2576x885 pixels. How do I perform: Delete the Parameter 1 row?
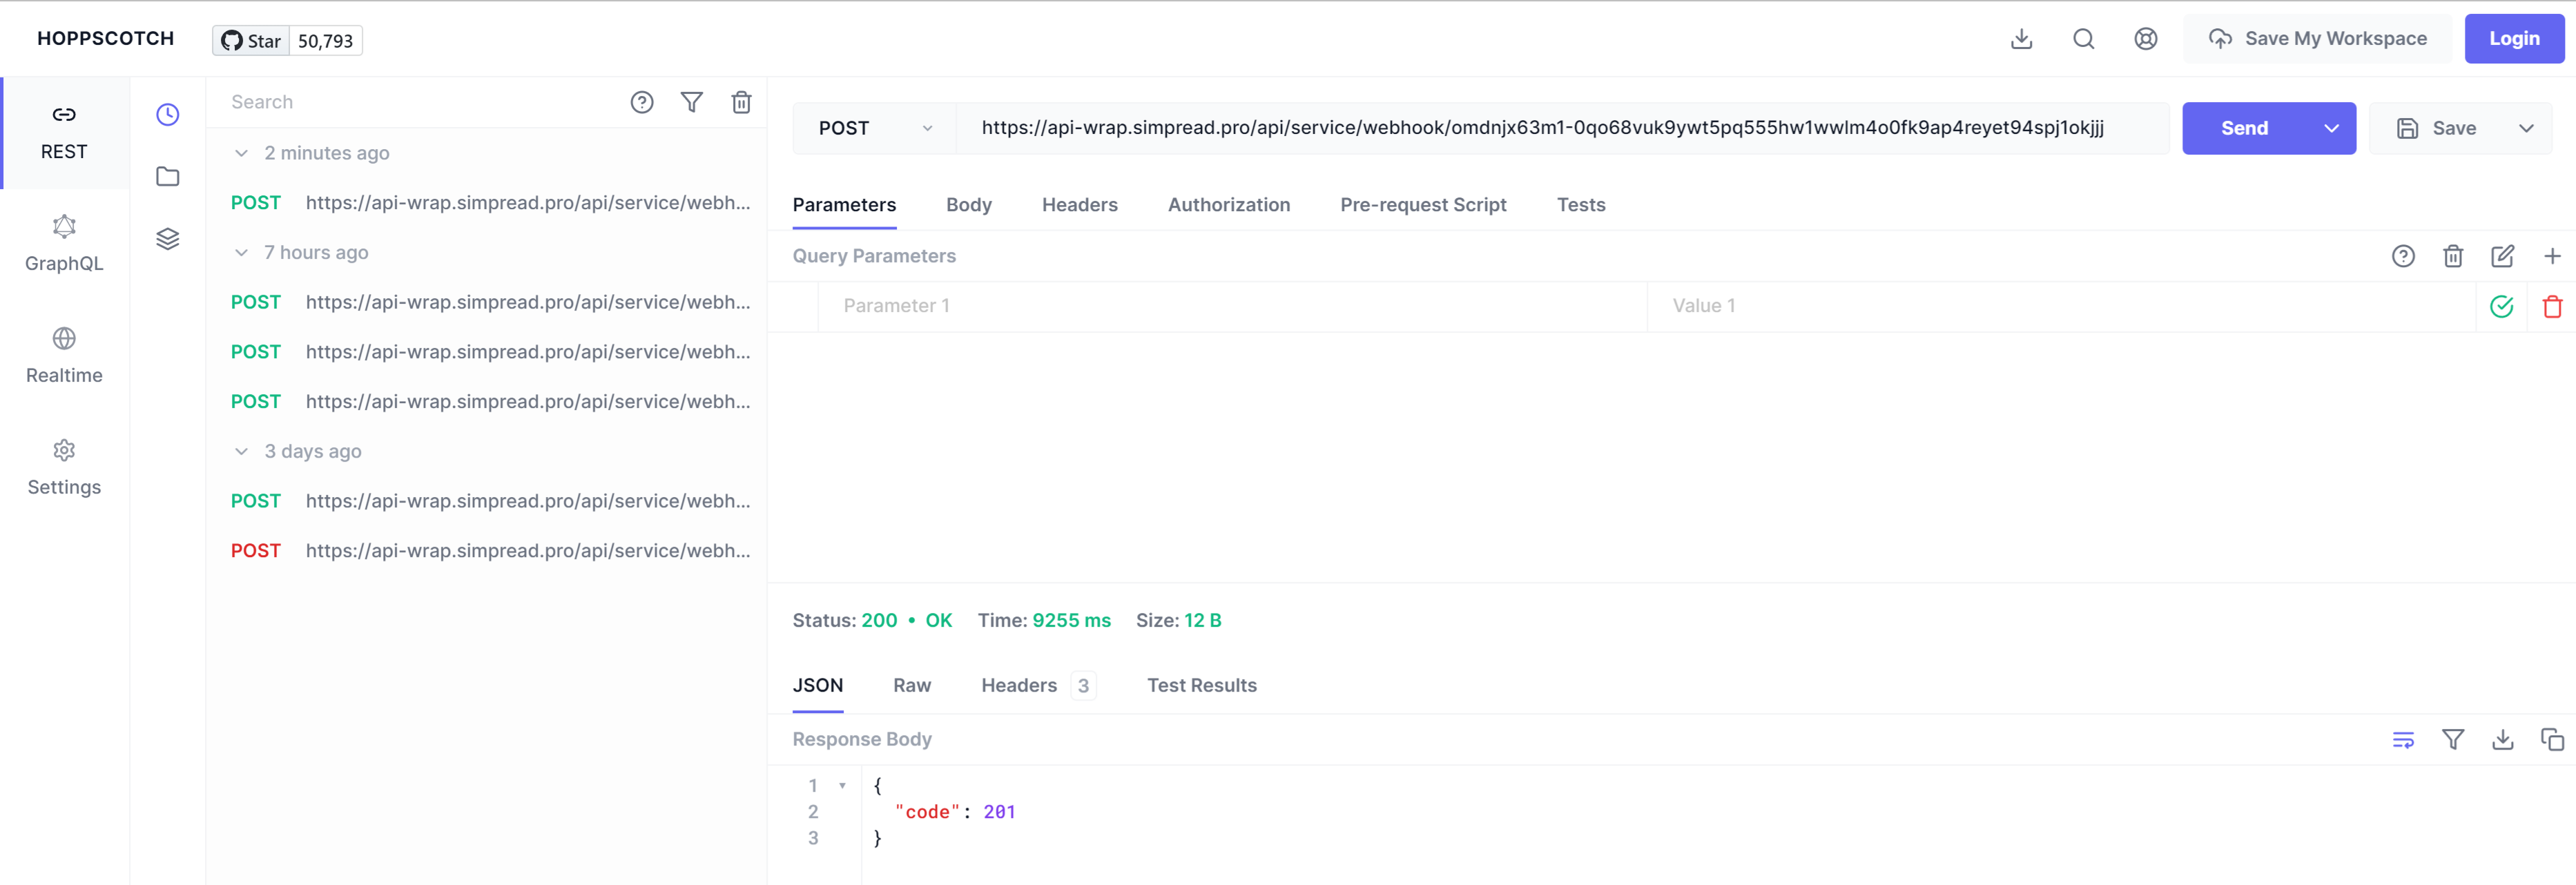click(x=2552, y=307)
